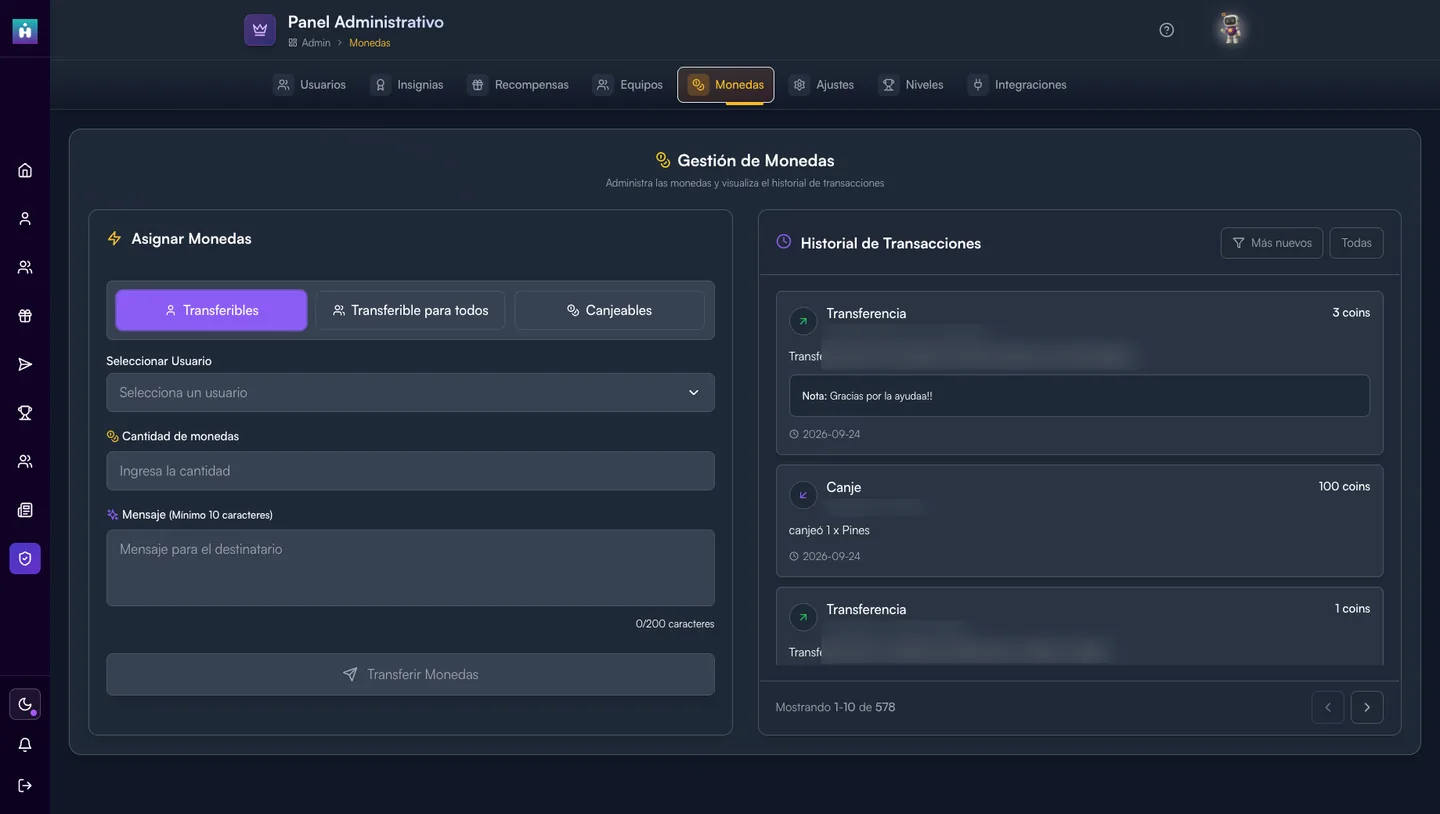Click the Canje transaction arrow icon
Image resolution: width=1440 pixels, height=814 pixels.
click(x=803, y=495)
